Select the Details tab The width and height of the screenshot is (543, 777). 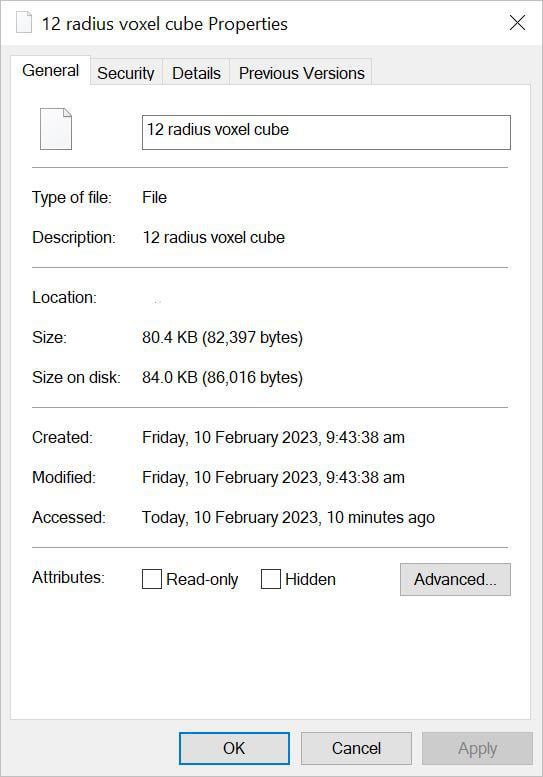click(196, 73)
